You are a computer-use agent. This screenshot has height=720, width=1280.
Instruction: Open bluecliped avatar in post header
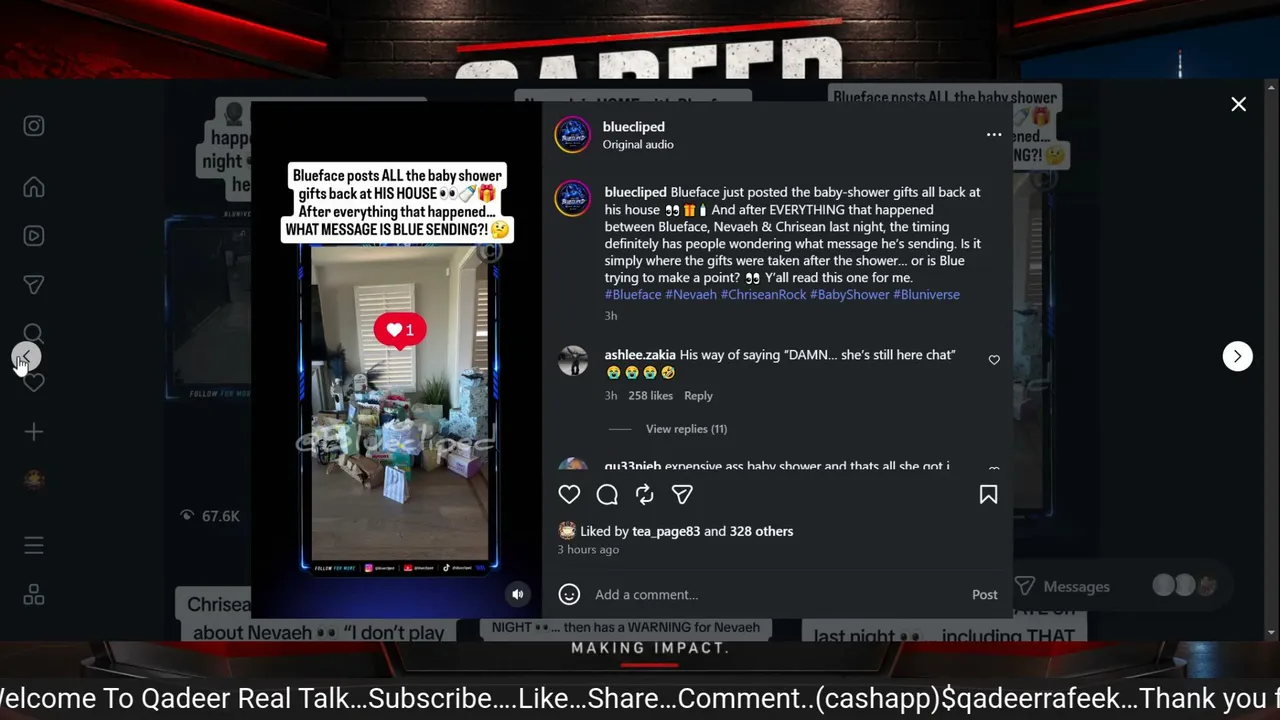click(573, 135)
